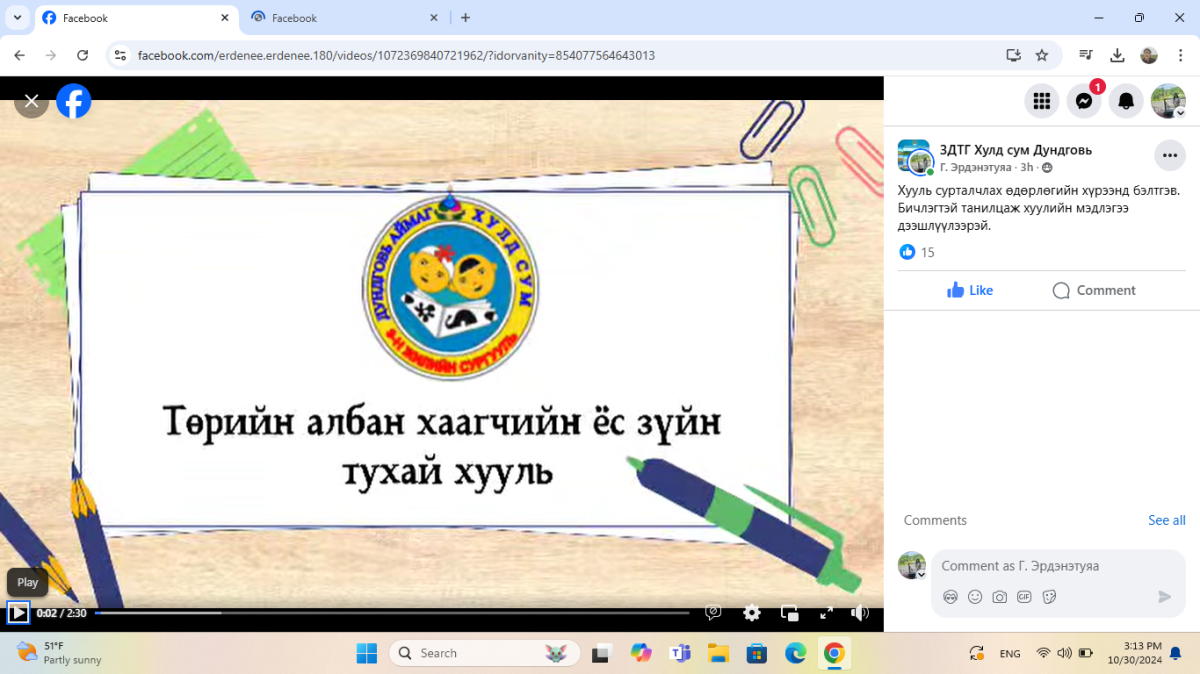The width and height of the screenshot is (1200, 674).
Task: Open the Facebook account profile menu
Action: [x=1168, y=101]
